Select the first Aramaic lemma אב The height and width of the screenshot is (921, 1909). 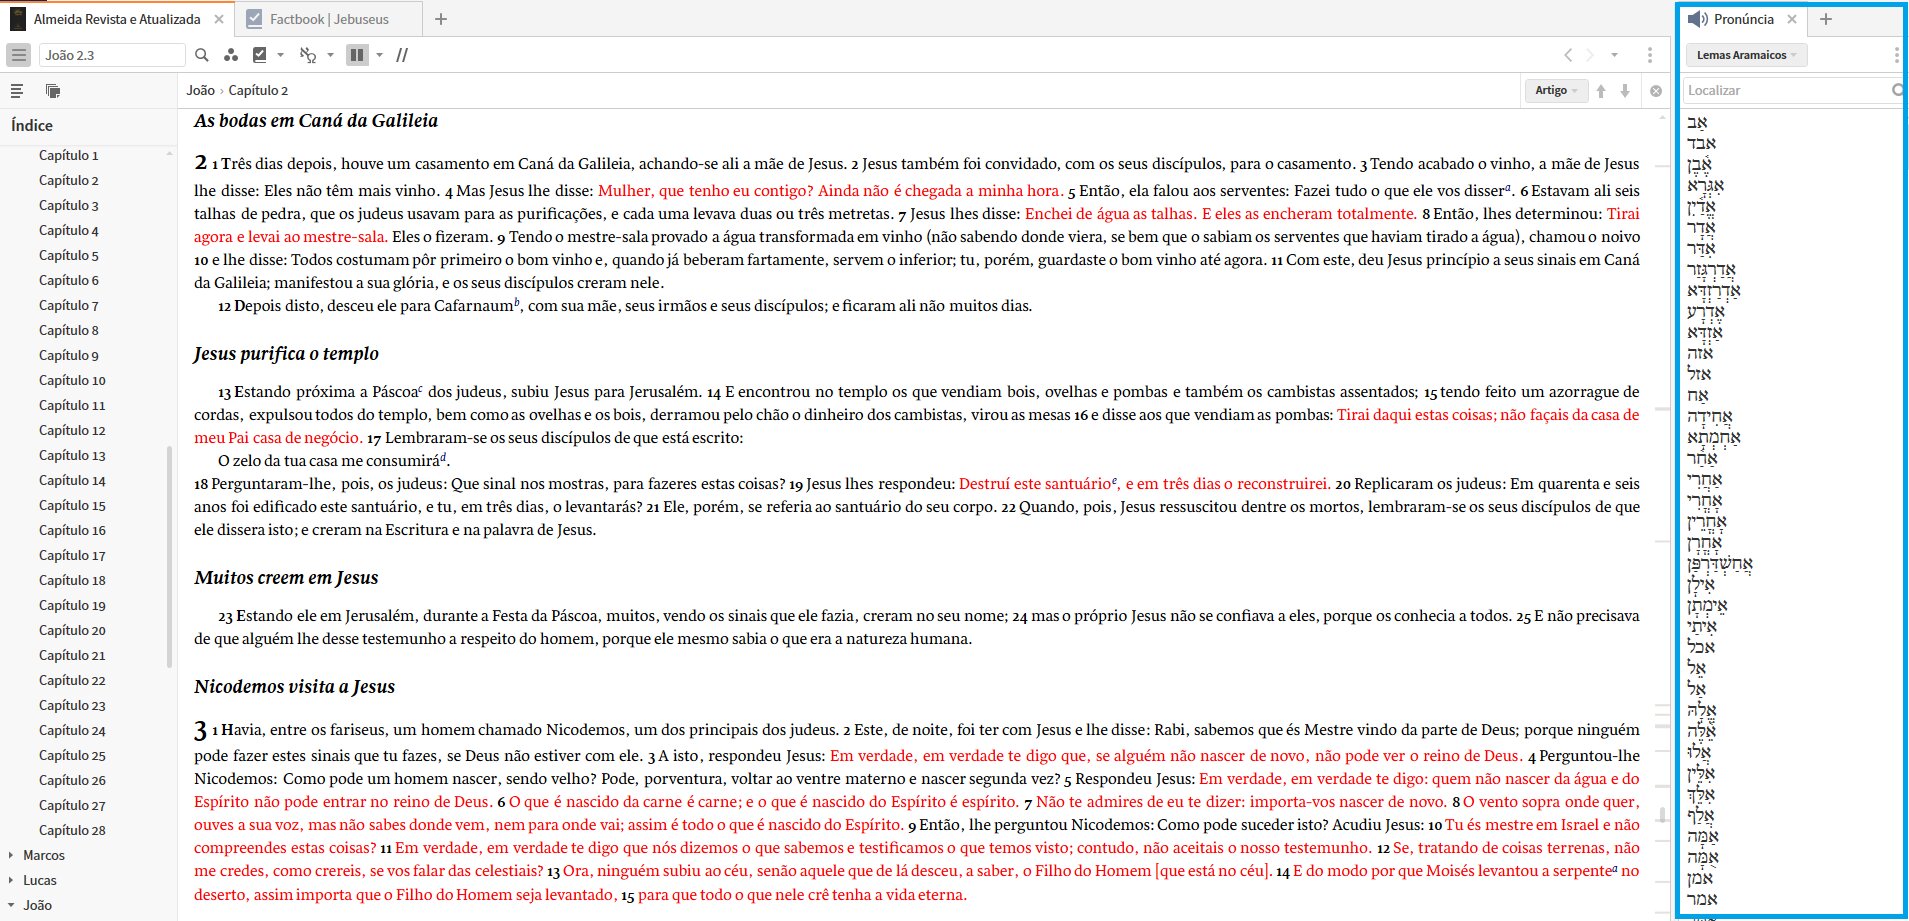point(1697,122)
